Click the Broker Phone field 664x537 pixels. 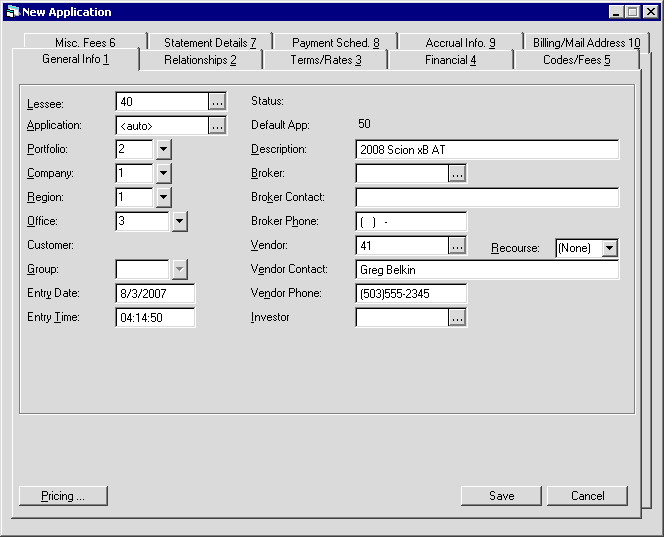(x=411, y=221)
